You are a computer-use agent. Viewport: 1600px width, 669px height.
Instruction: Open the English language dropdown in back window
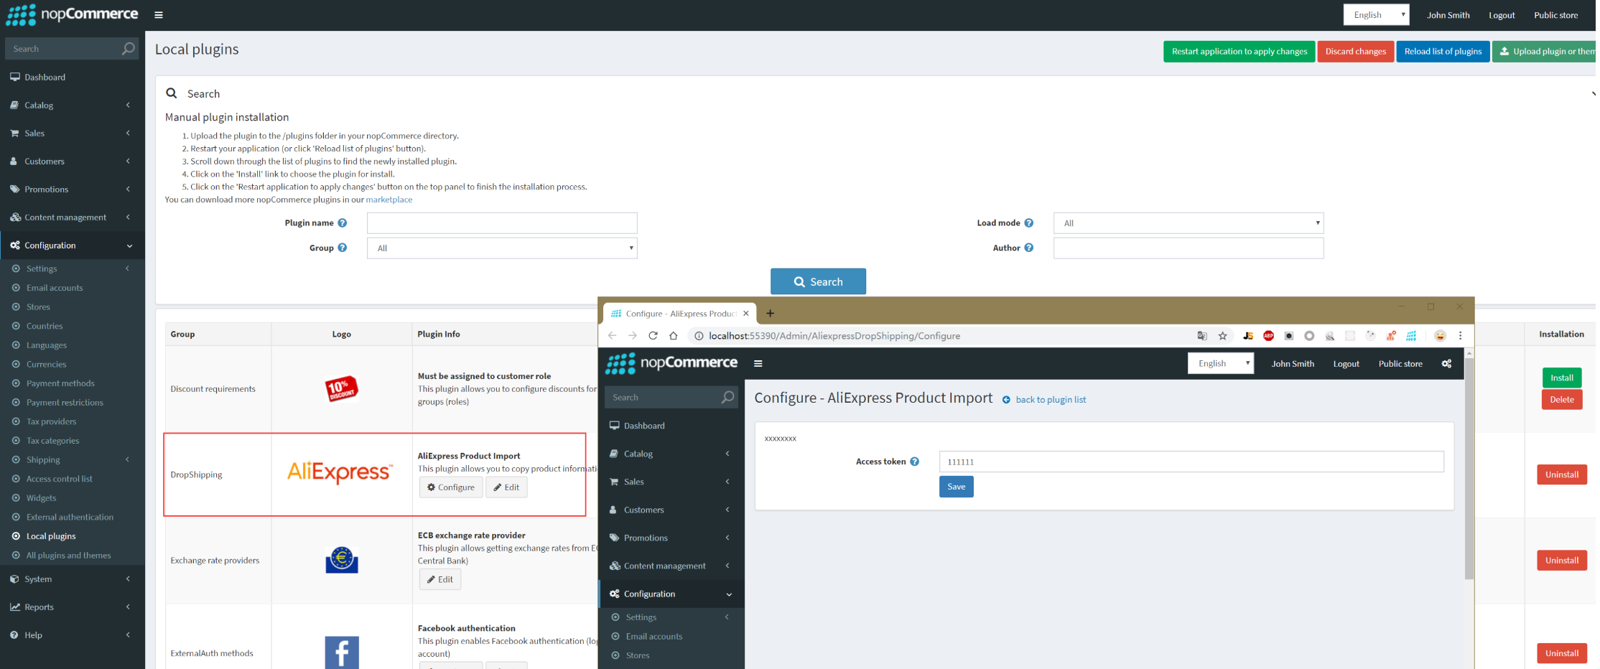(x=1376, y=15)
